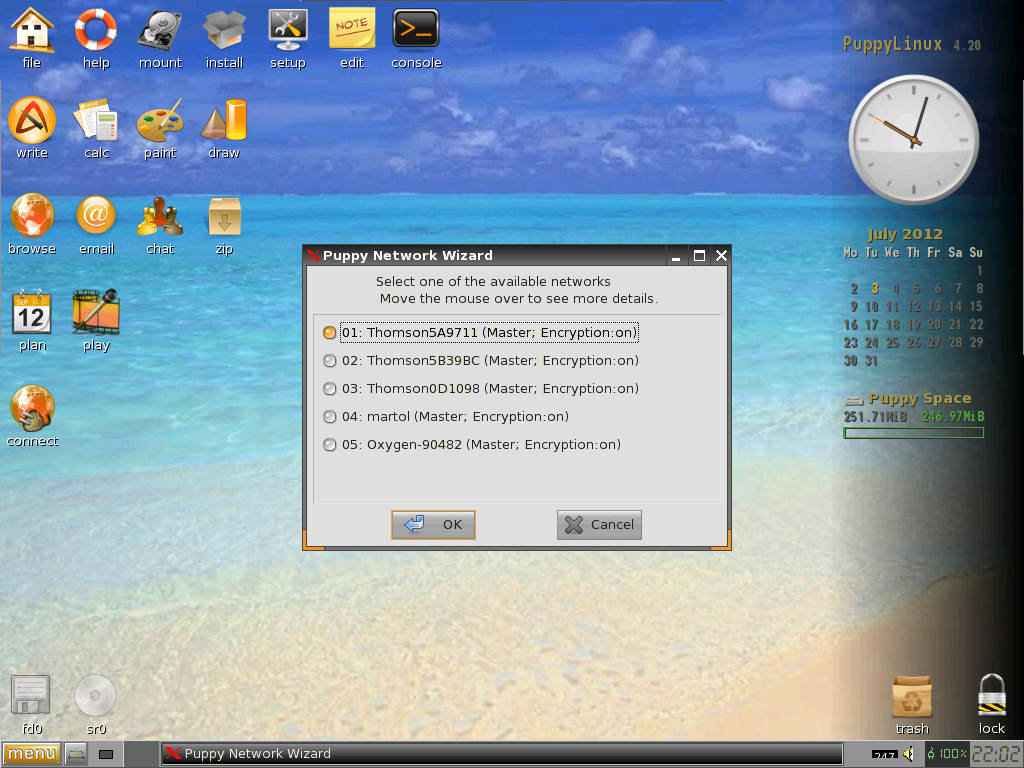
Task: Confirm network selection with OK
Action: pyautogui.click(x=434, y=525)
